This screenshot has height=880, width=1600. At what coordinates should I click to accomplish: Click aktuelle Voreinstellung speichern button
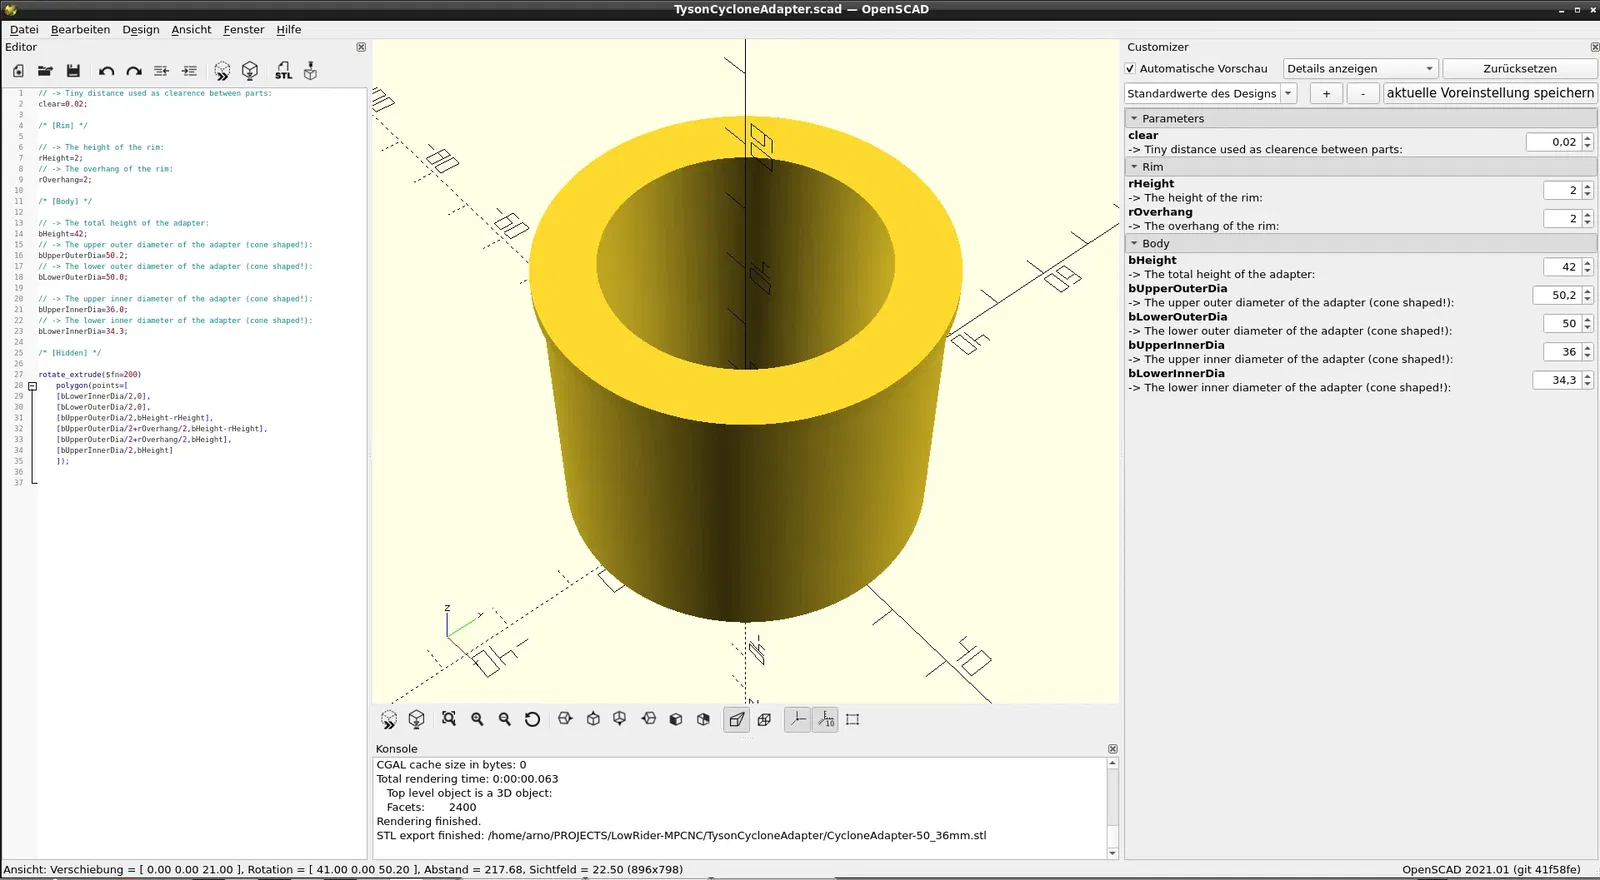(1490, 93)
